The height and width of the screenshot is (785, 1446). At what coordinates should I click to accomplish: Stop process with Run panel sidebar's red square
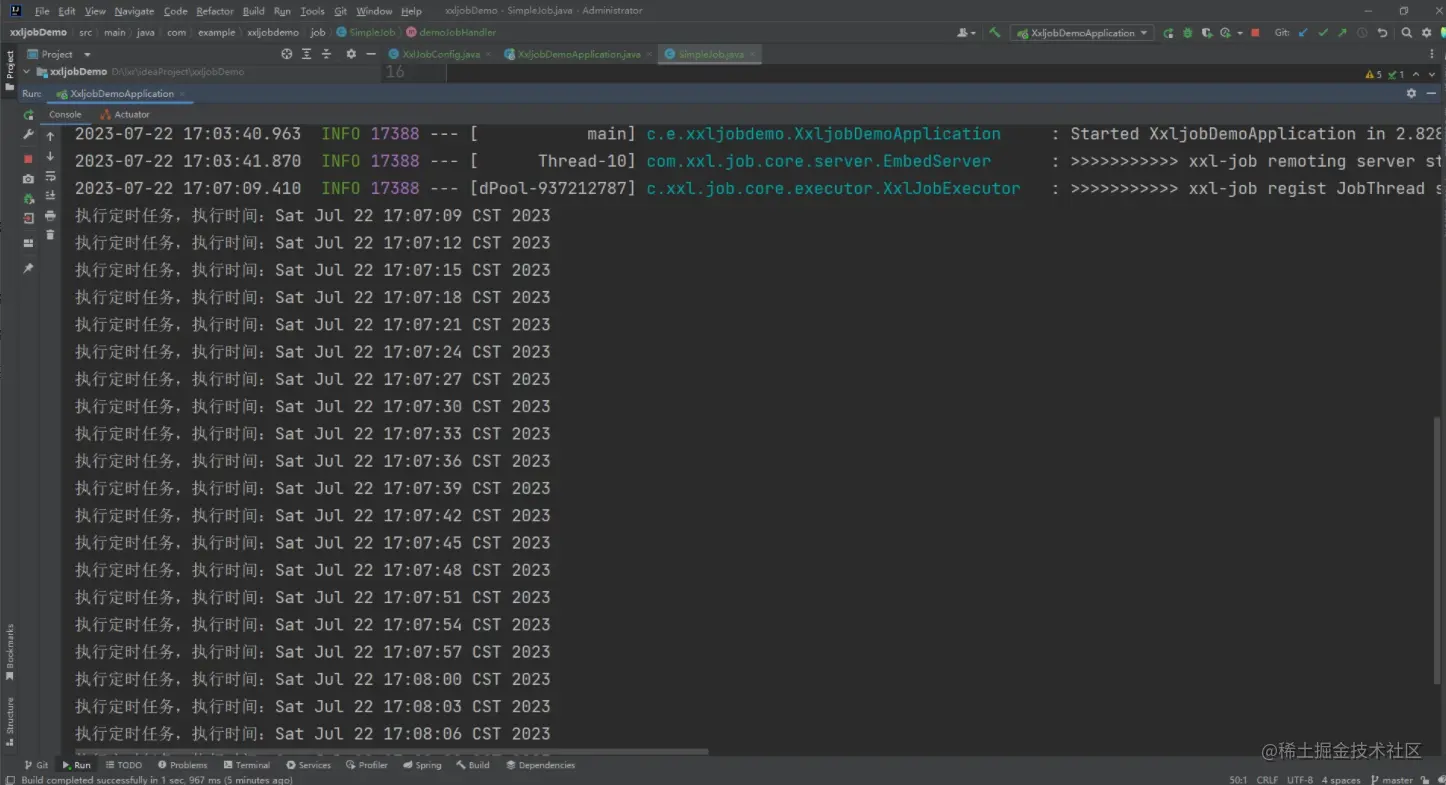pyautogui.click(x=28, y=158)
